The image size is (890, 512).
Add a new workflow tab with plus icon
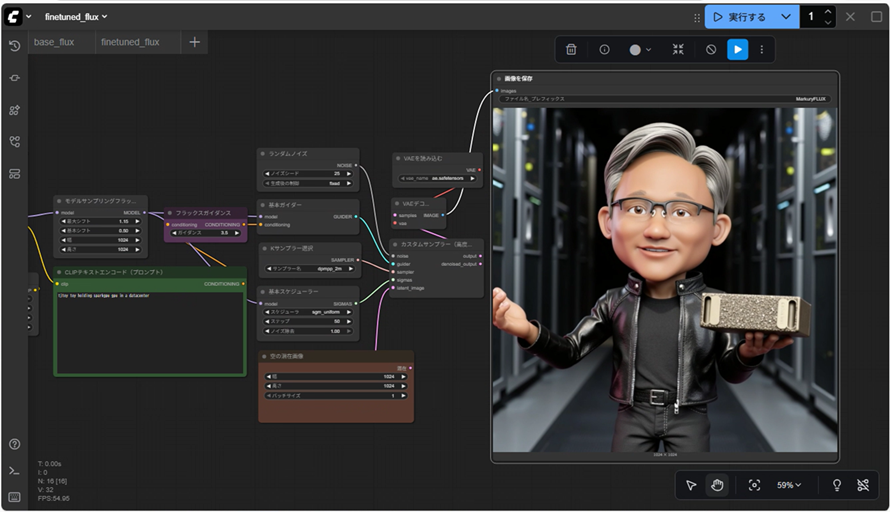pyautogui.click(x=194, y=42)
